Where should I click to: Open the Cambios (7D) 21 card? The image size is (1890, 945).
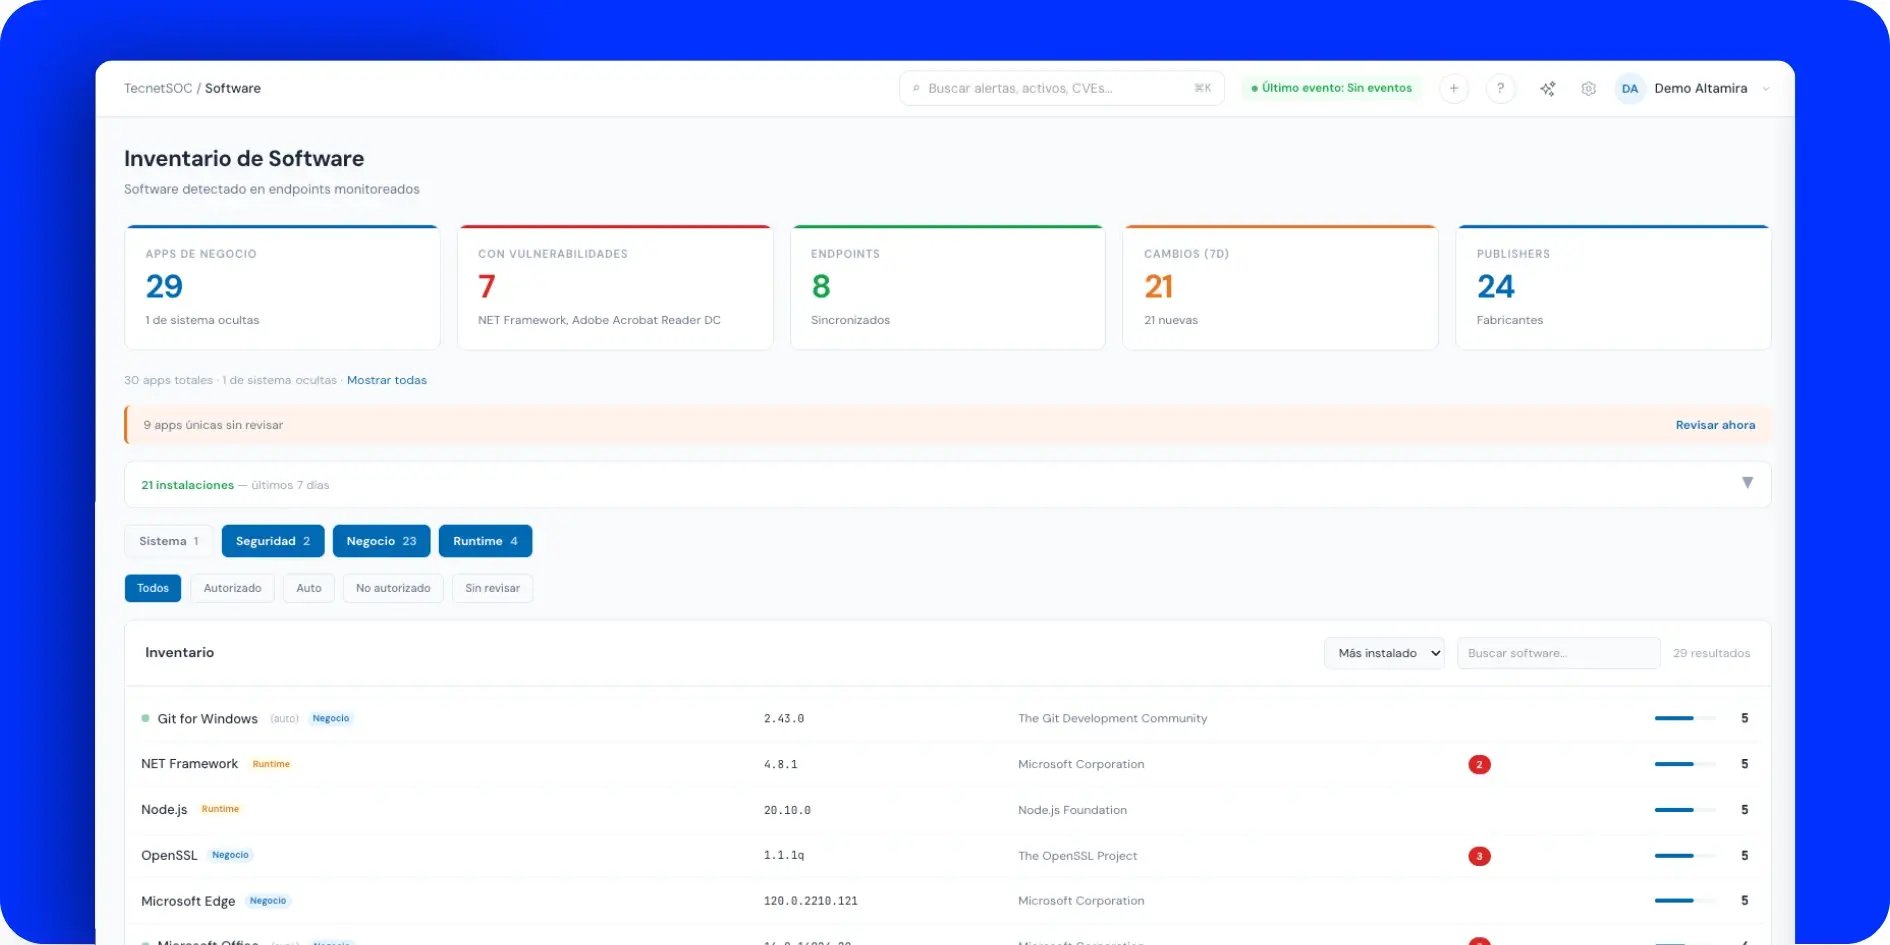pos(1280,288)
